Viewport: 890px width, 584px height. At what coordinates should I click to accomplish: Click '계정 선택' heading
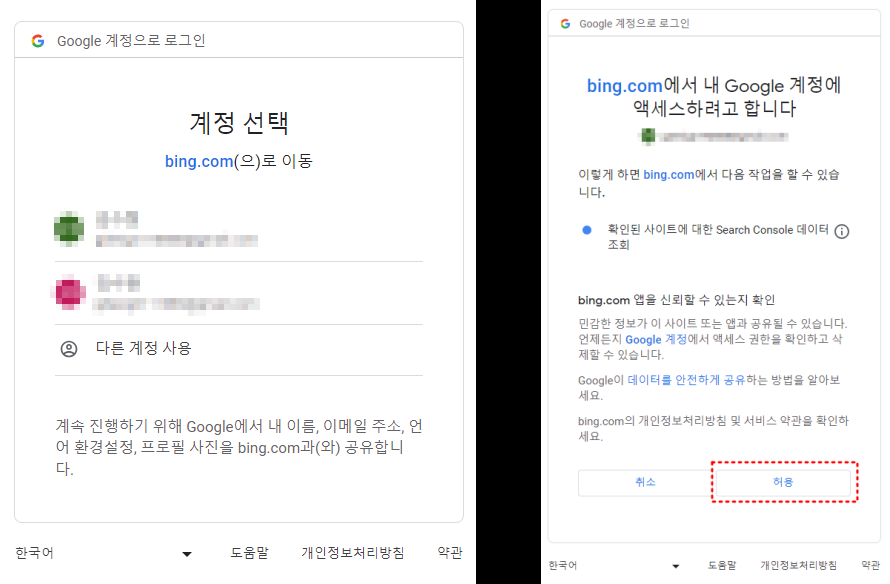(x=239, y=123)
